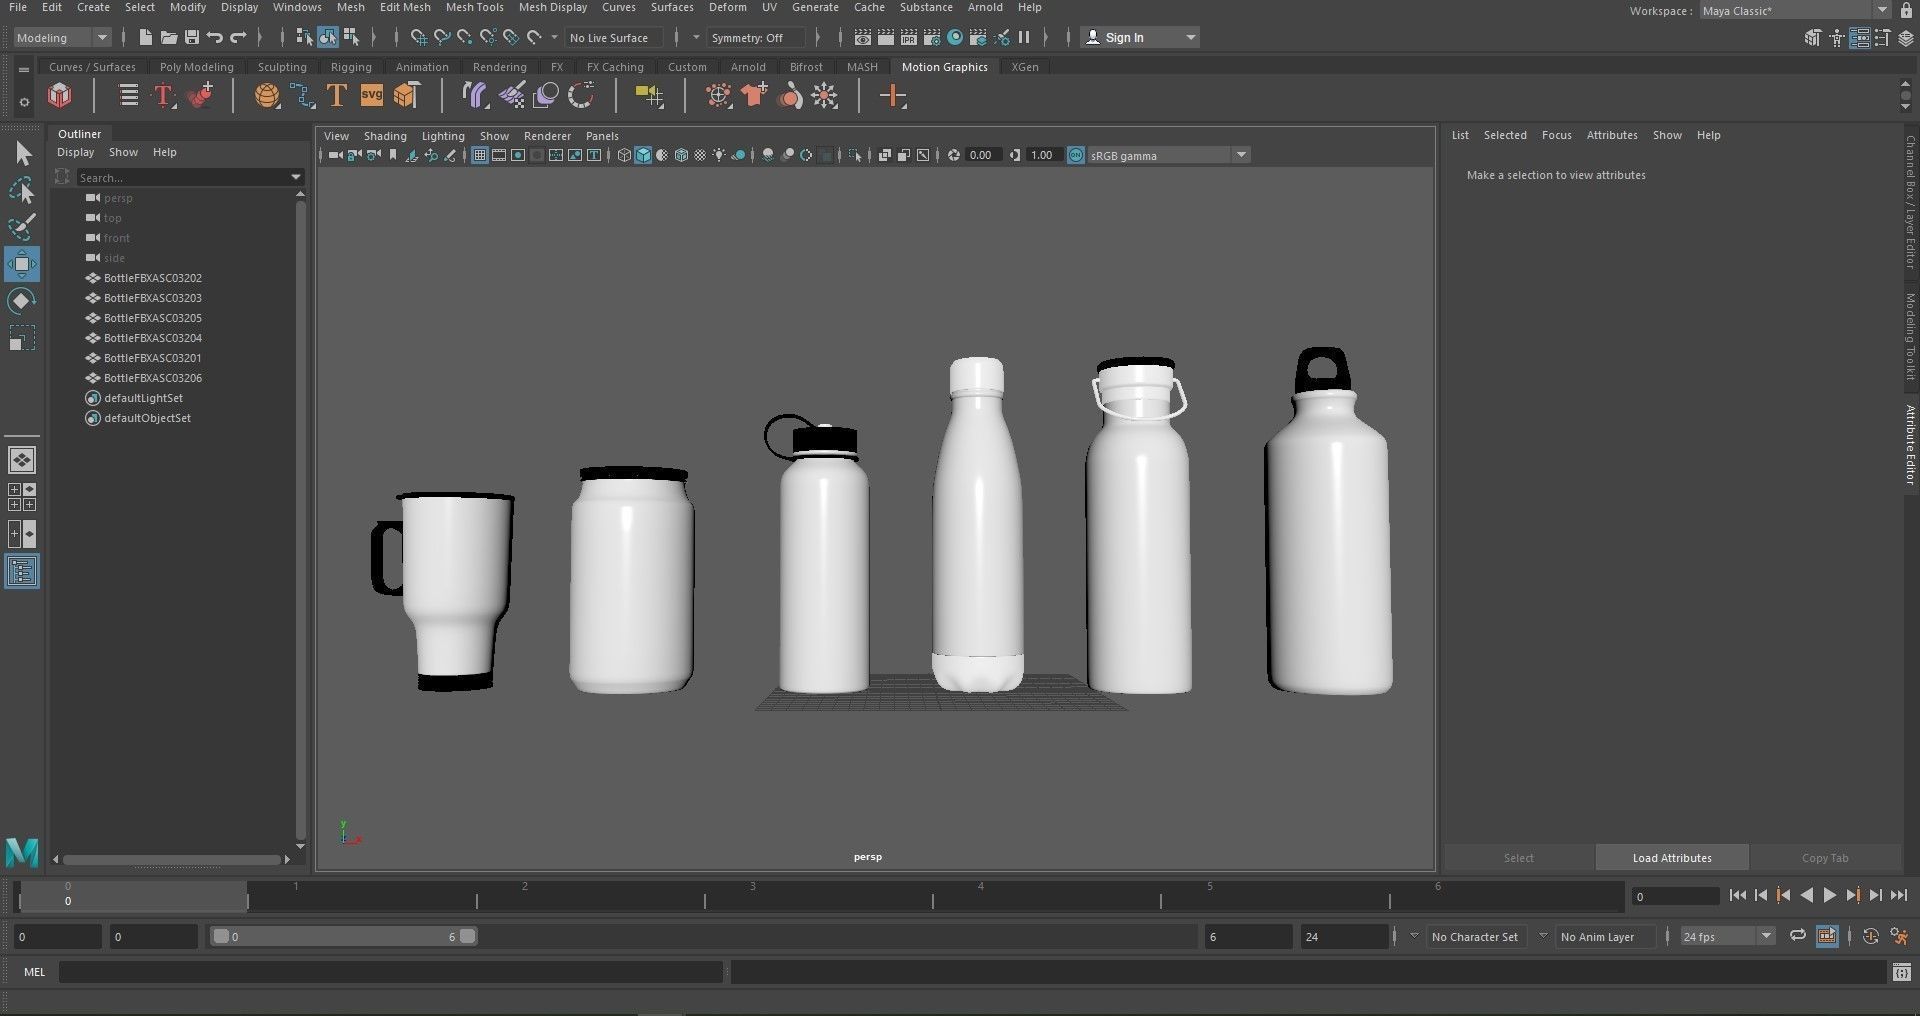This screenshot has width=1920, height=1016.
Task: Start IPR render icon
Action: (x=909, y=38)
